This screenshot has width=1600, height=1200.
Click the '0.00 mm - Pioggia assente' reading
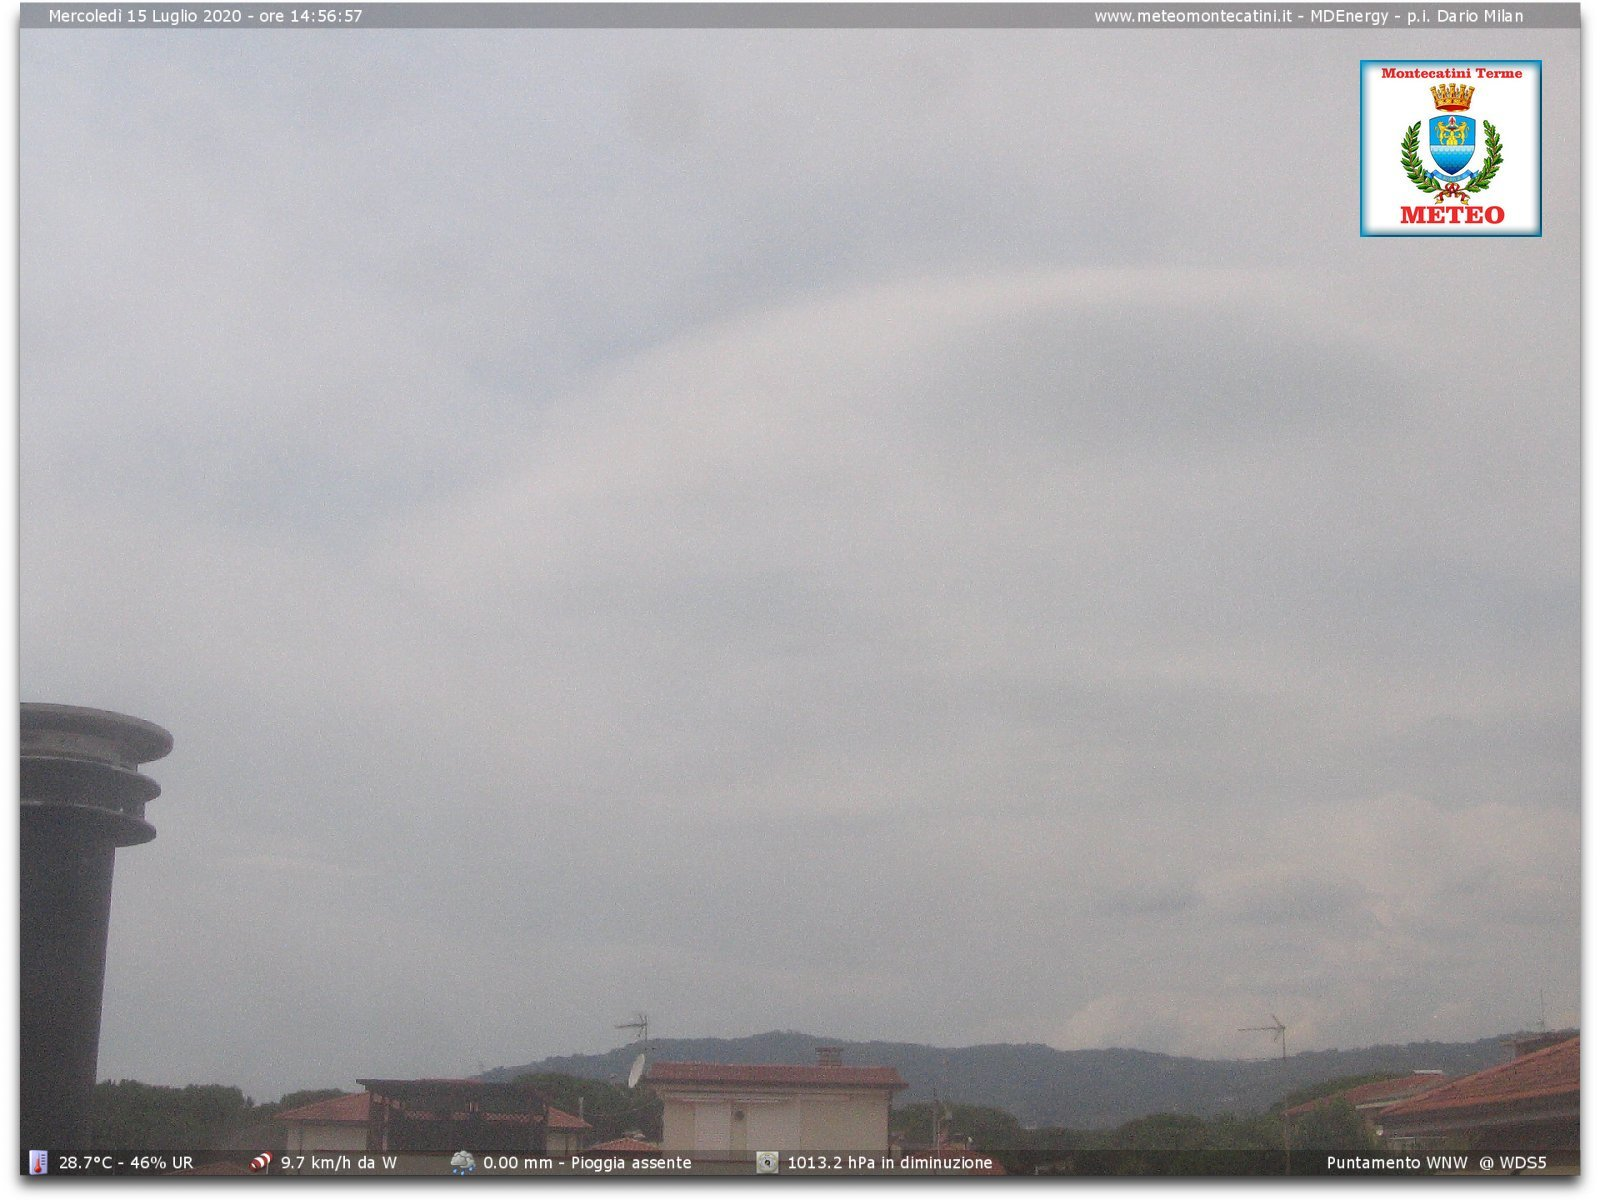(587, 1163)
